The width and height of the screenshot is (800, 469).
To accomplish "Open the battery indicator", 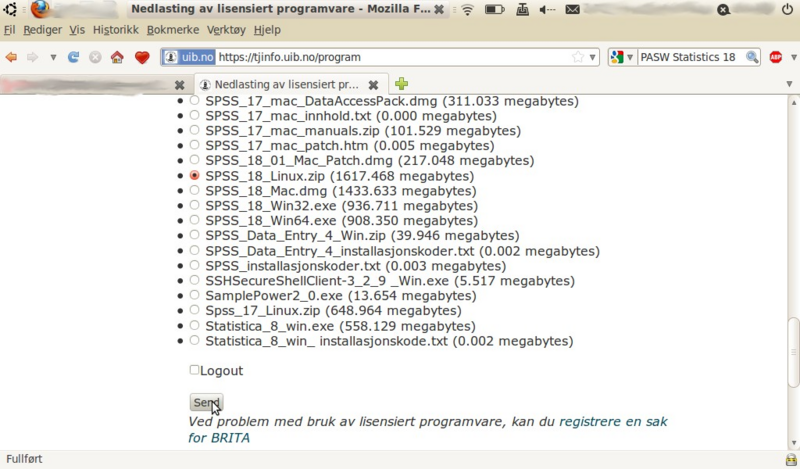I will click(494, 9).
